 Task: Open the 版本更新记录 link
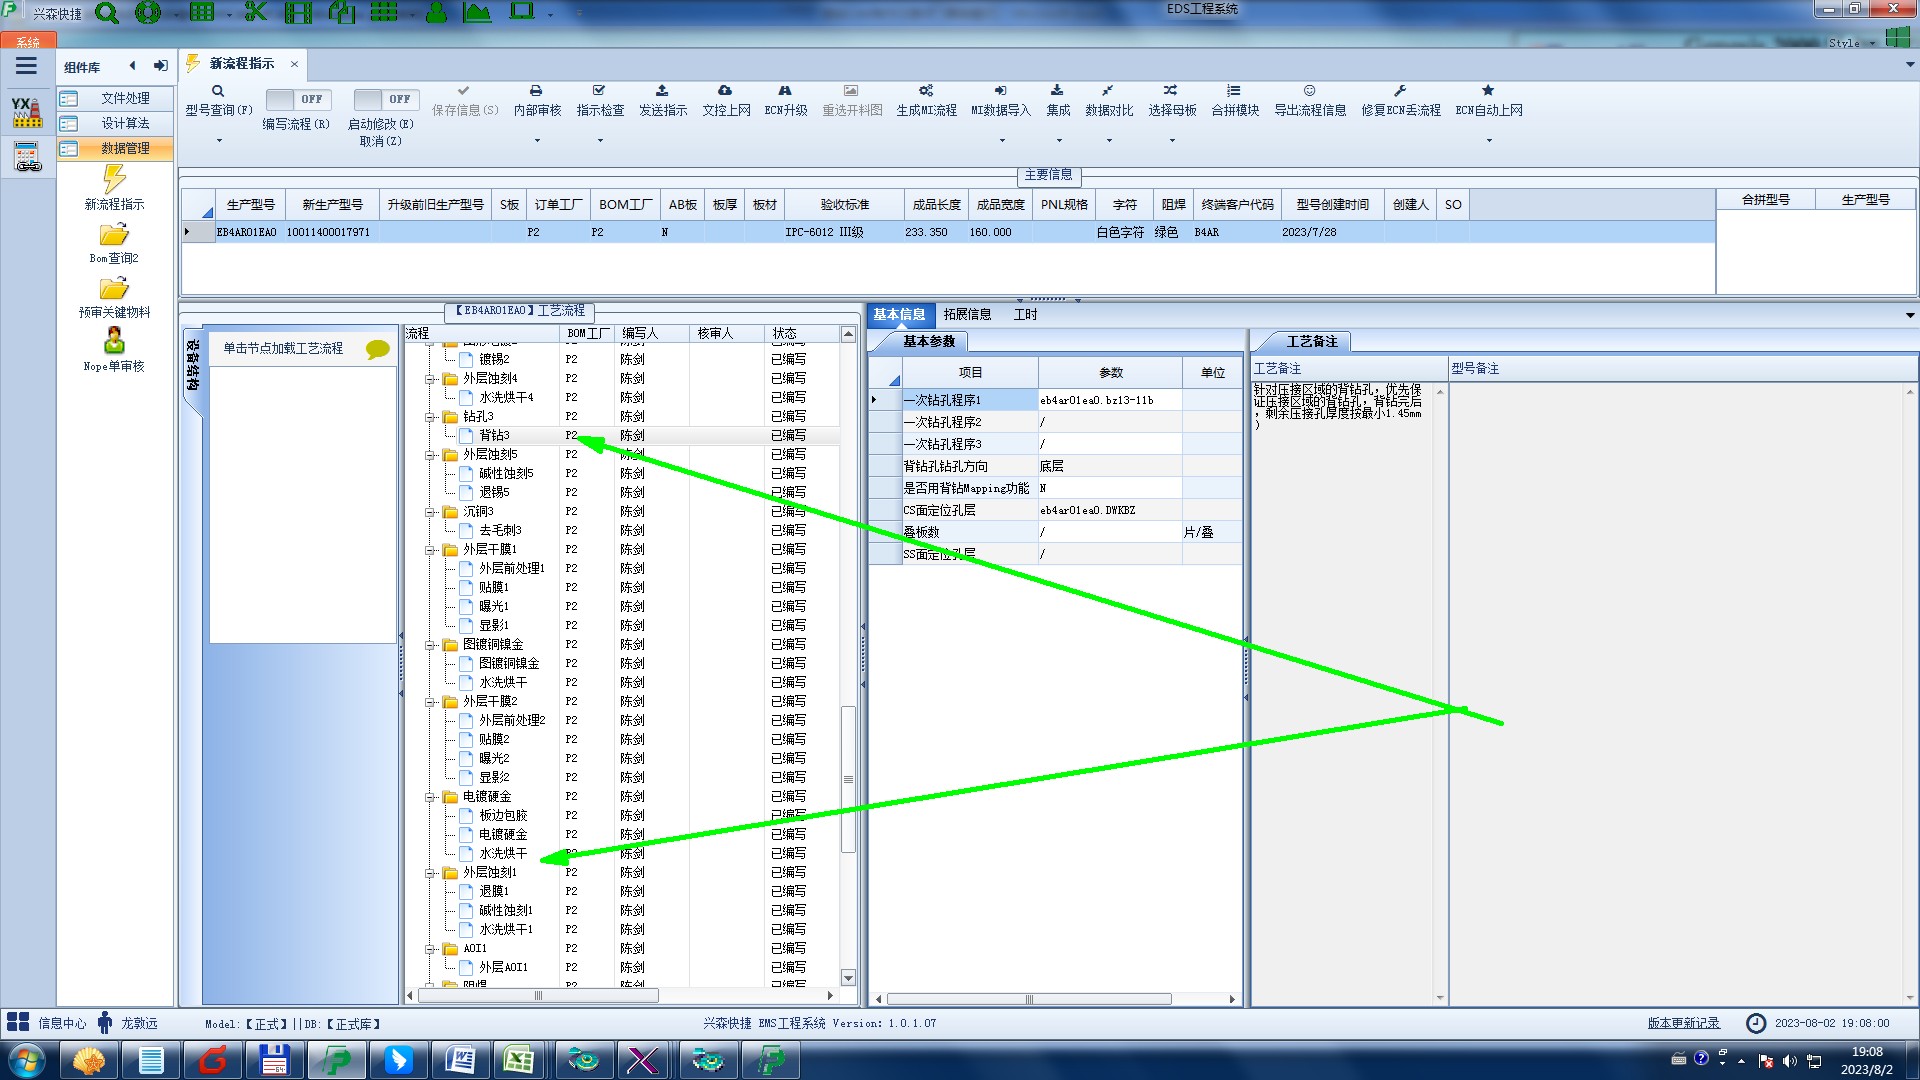[1683, 1023]
